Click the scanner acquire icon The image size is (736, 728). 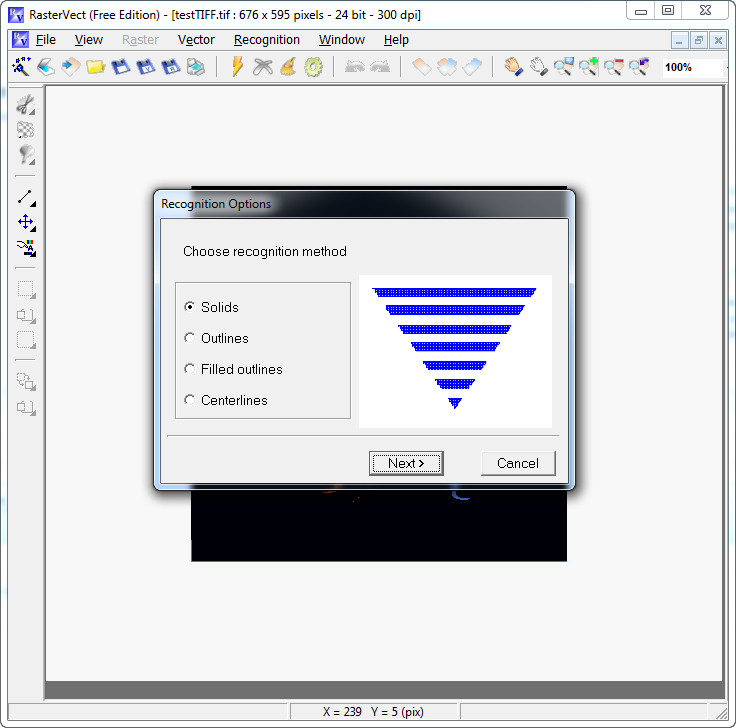pos(46,67)
